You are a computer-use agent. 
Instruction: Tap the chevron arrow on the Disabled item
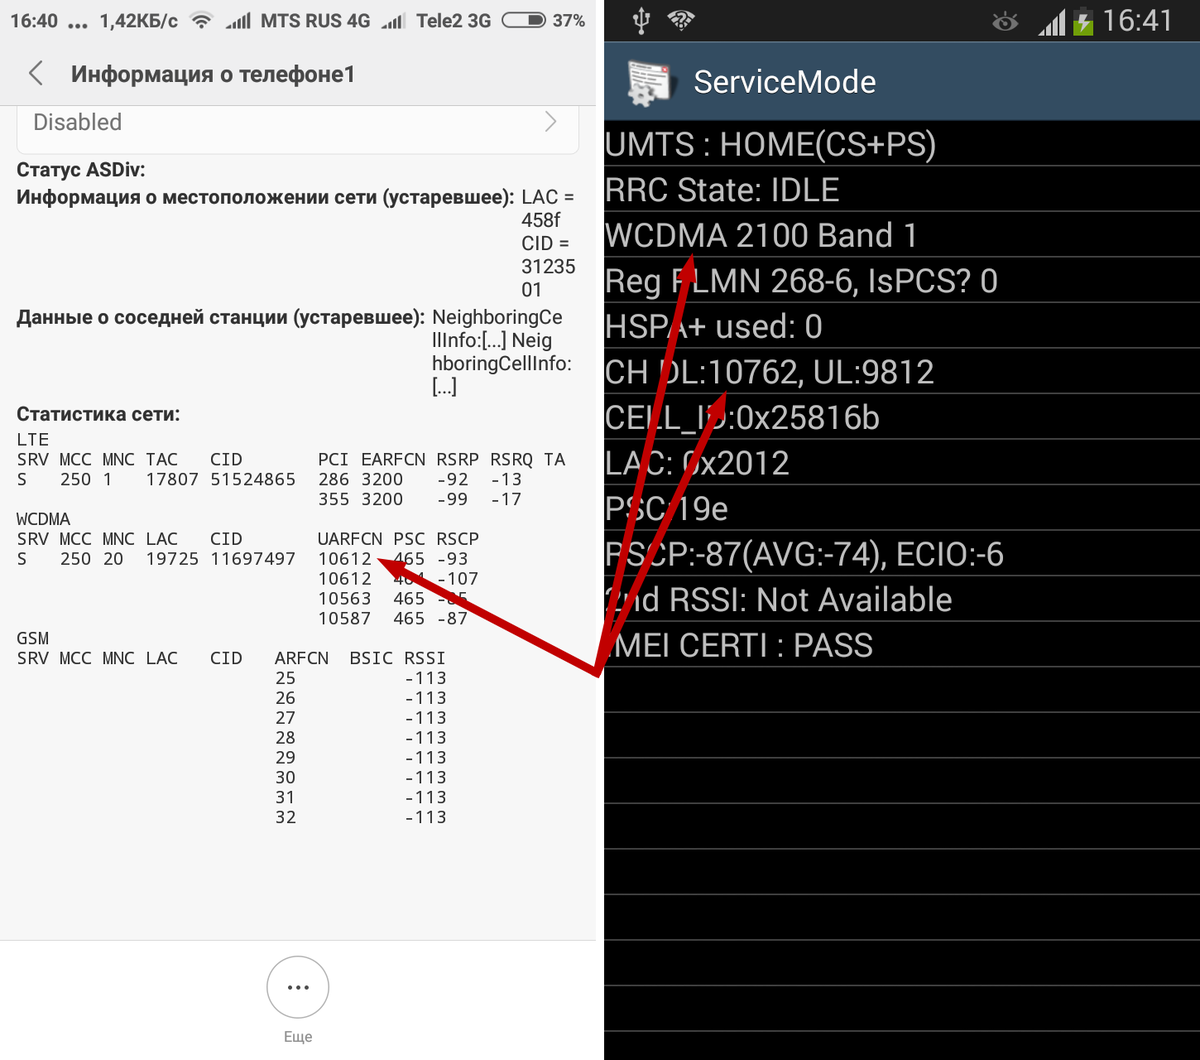(549, 122)
